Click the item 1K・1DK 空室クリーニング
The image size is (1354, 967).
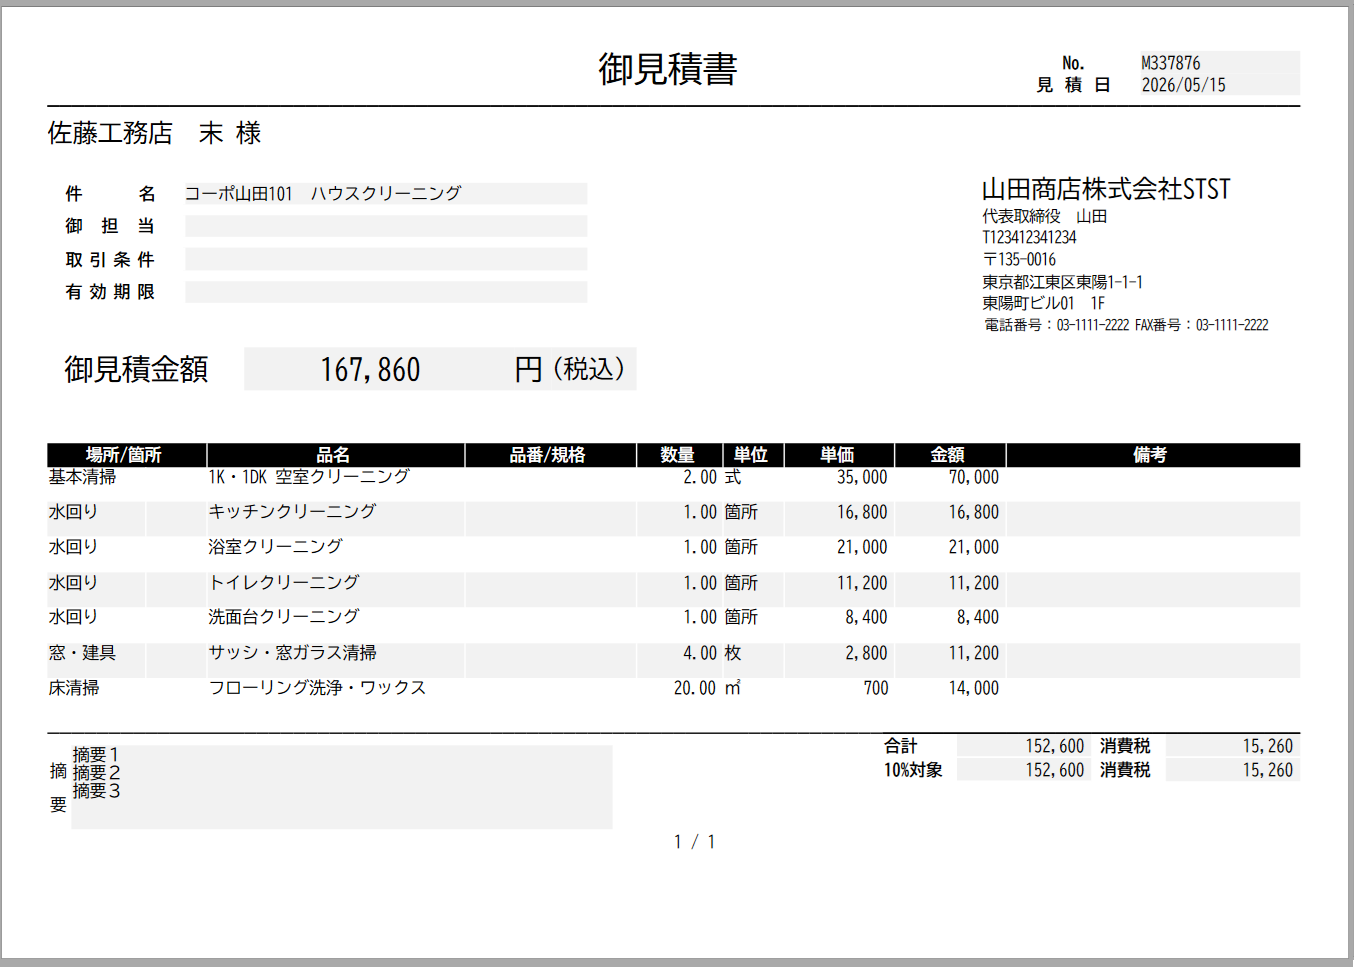[309, 477]
